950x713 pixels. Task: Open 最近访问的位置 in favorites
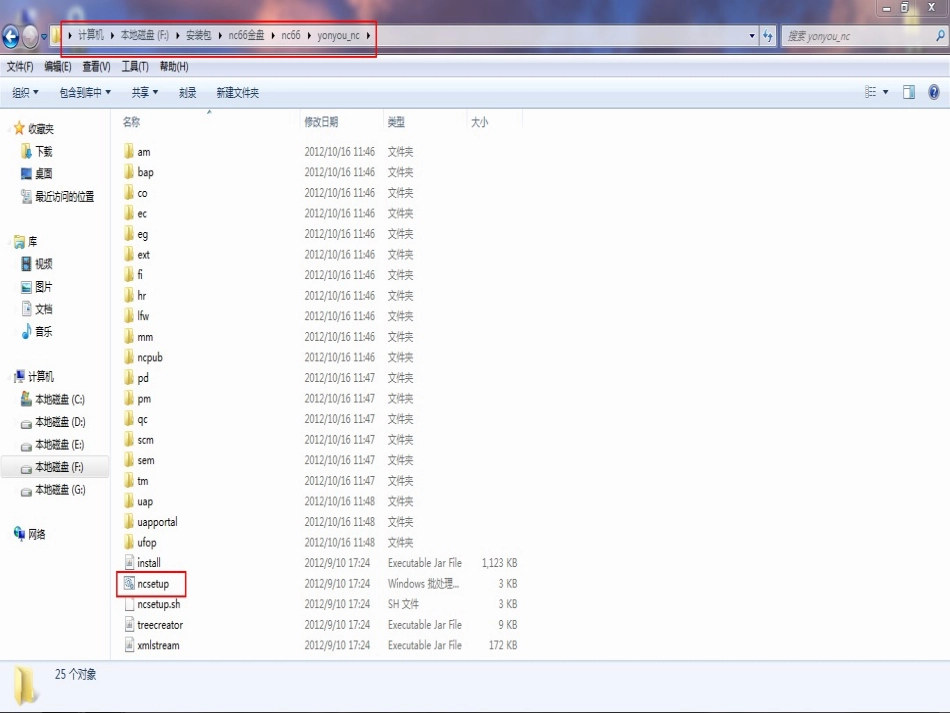pos(64,196)
